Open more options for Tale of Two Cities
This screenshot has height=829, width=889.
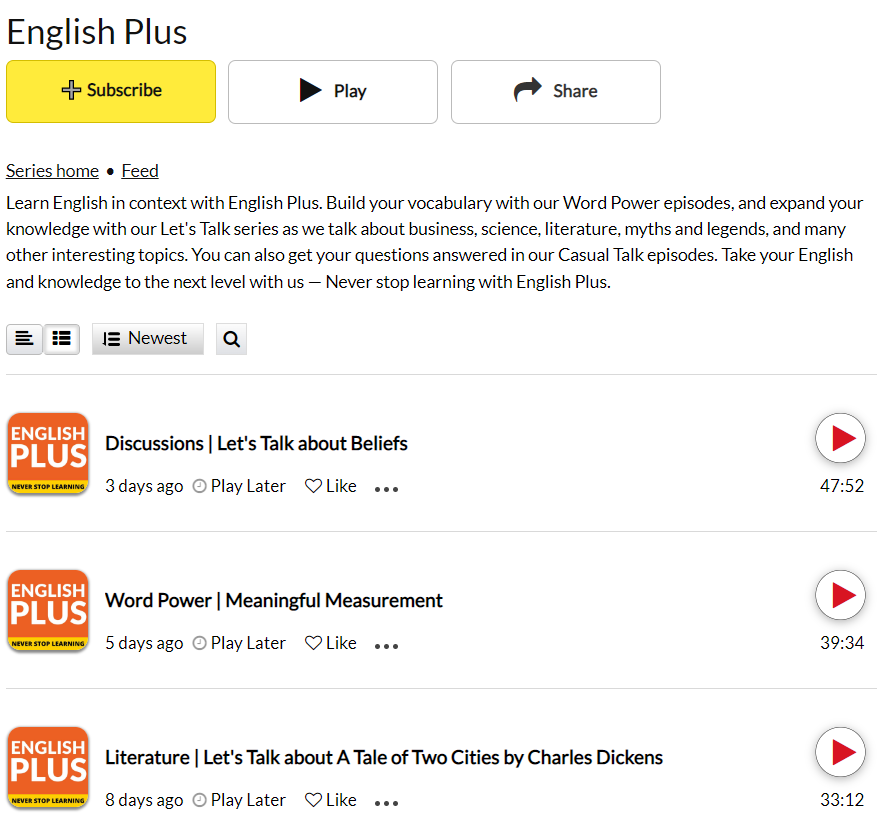coord(387,803)
